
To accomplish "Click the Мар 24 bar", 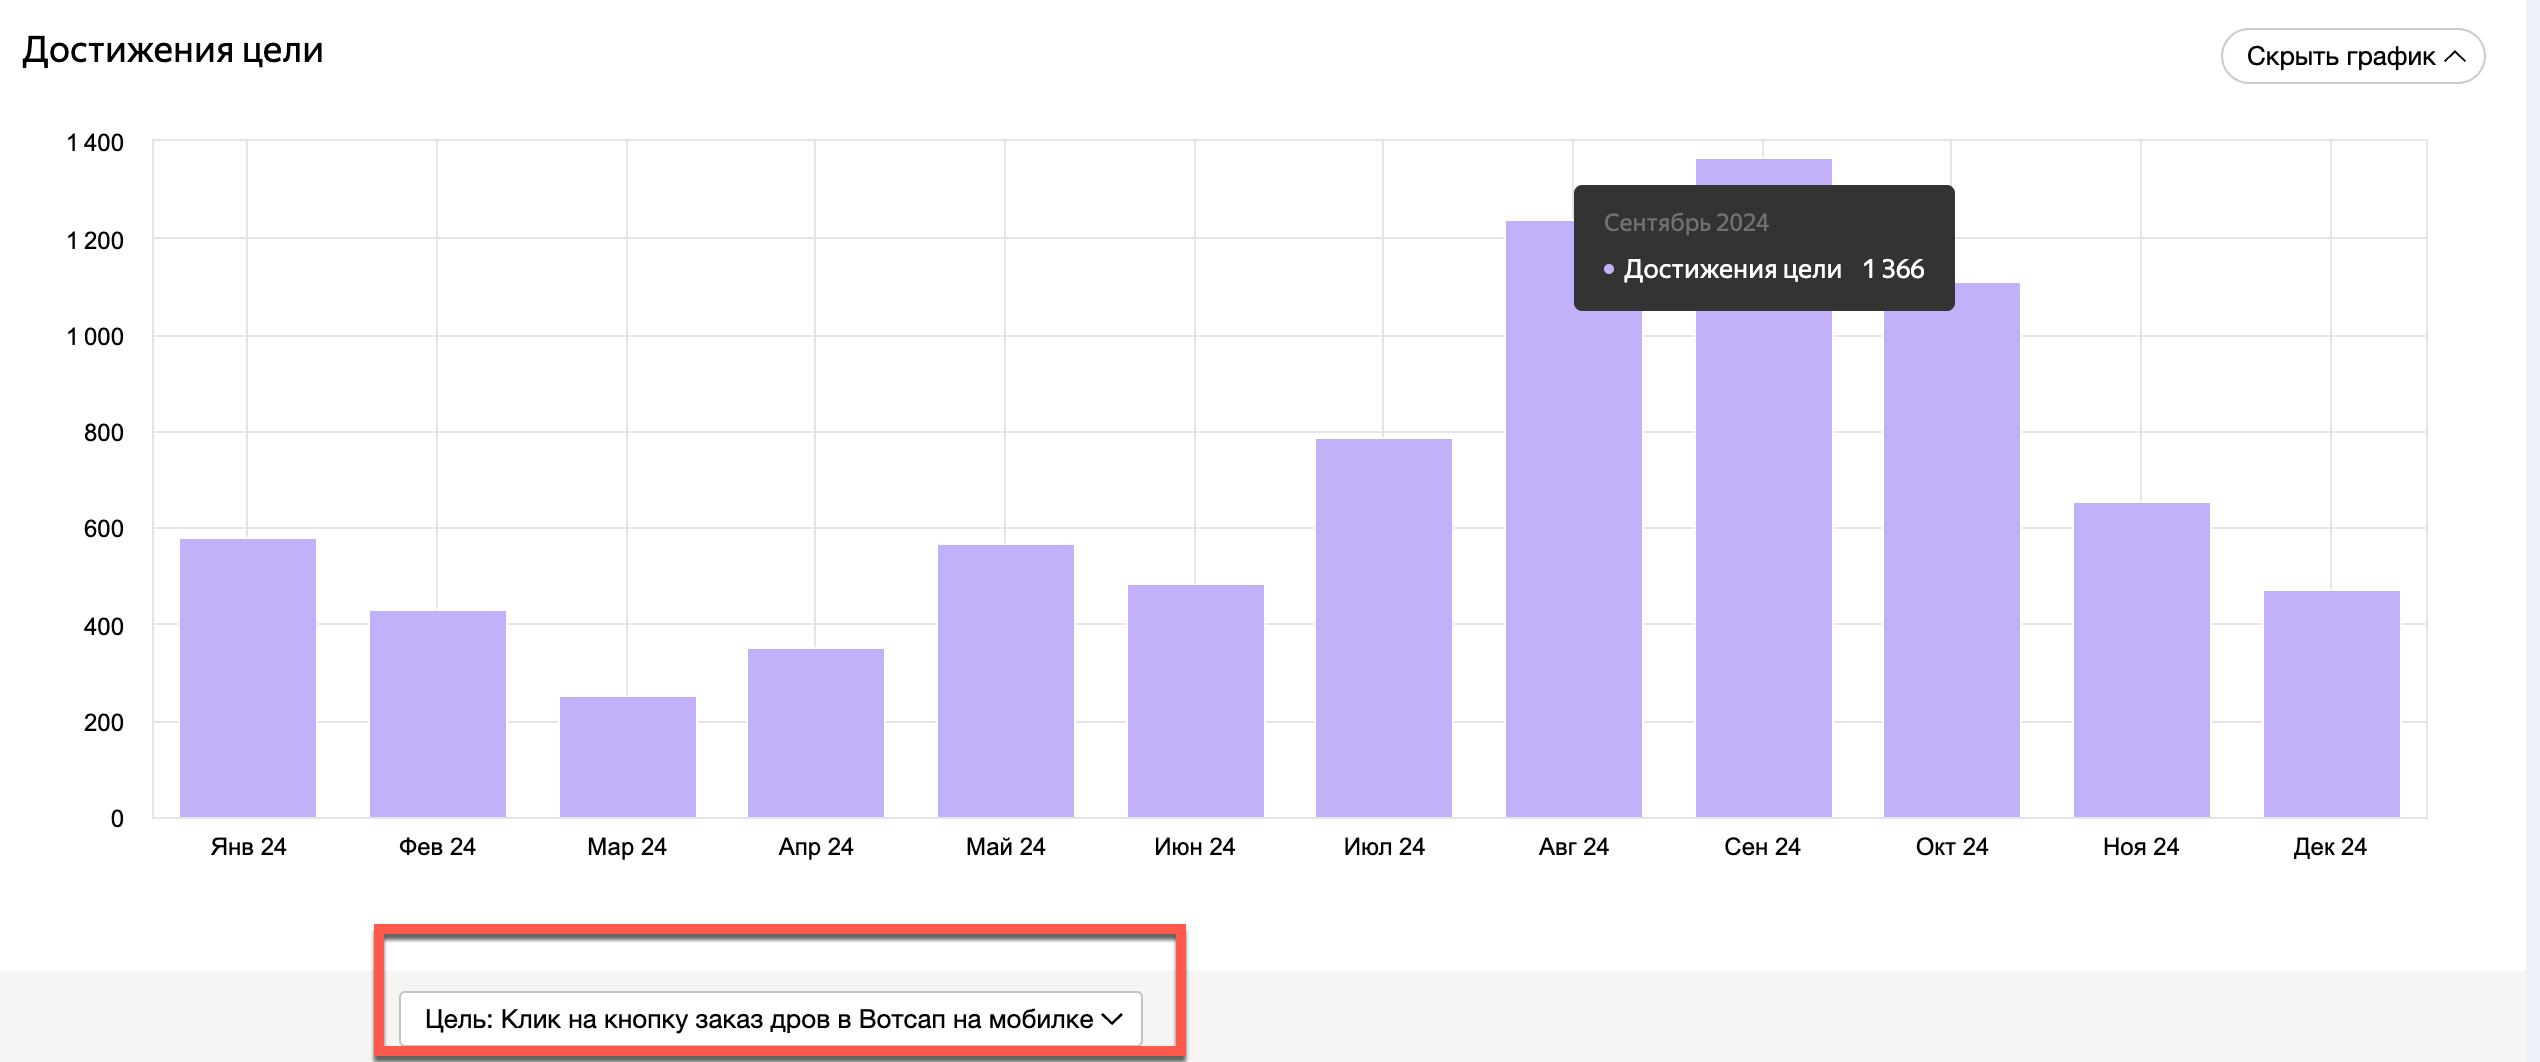I will (x=628, y=757).
